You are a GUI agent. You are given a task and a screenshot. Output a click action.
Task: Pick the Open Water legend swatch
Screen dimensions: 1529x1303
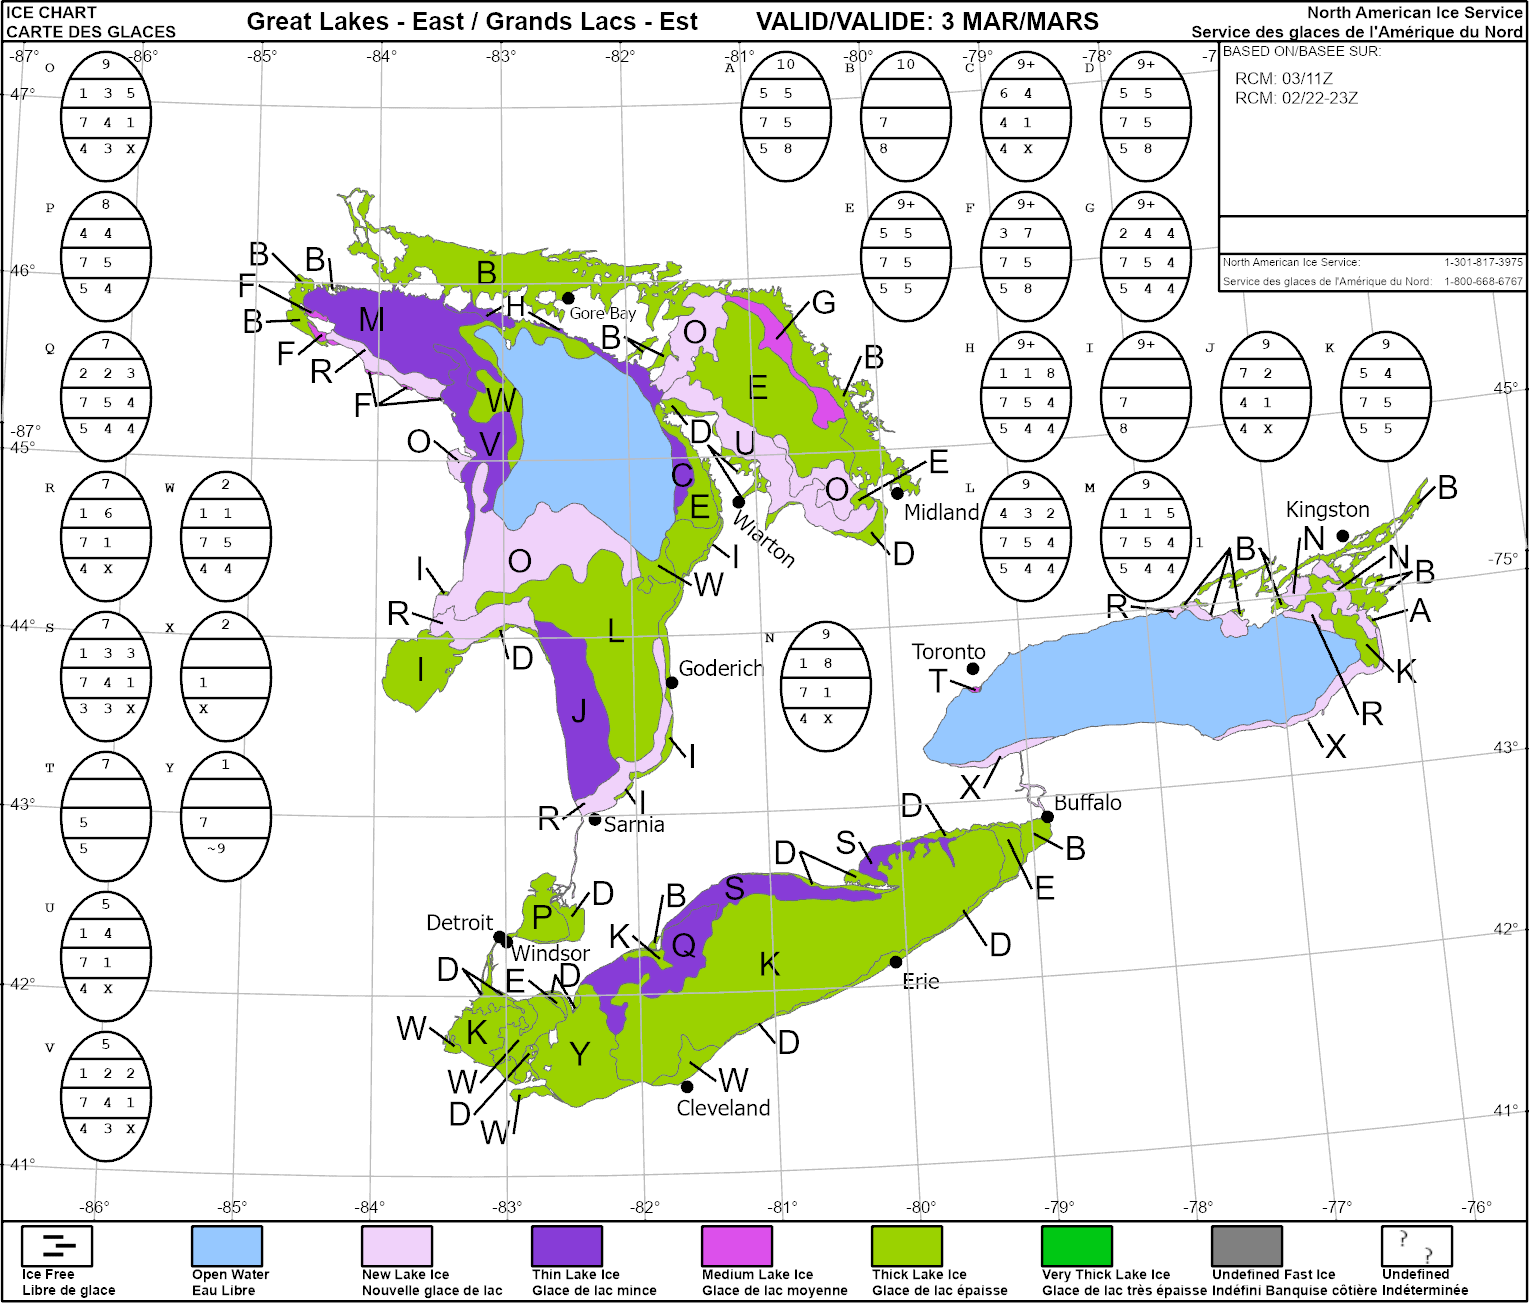click(227, 1246)
